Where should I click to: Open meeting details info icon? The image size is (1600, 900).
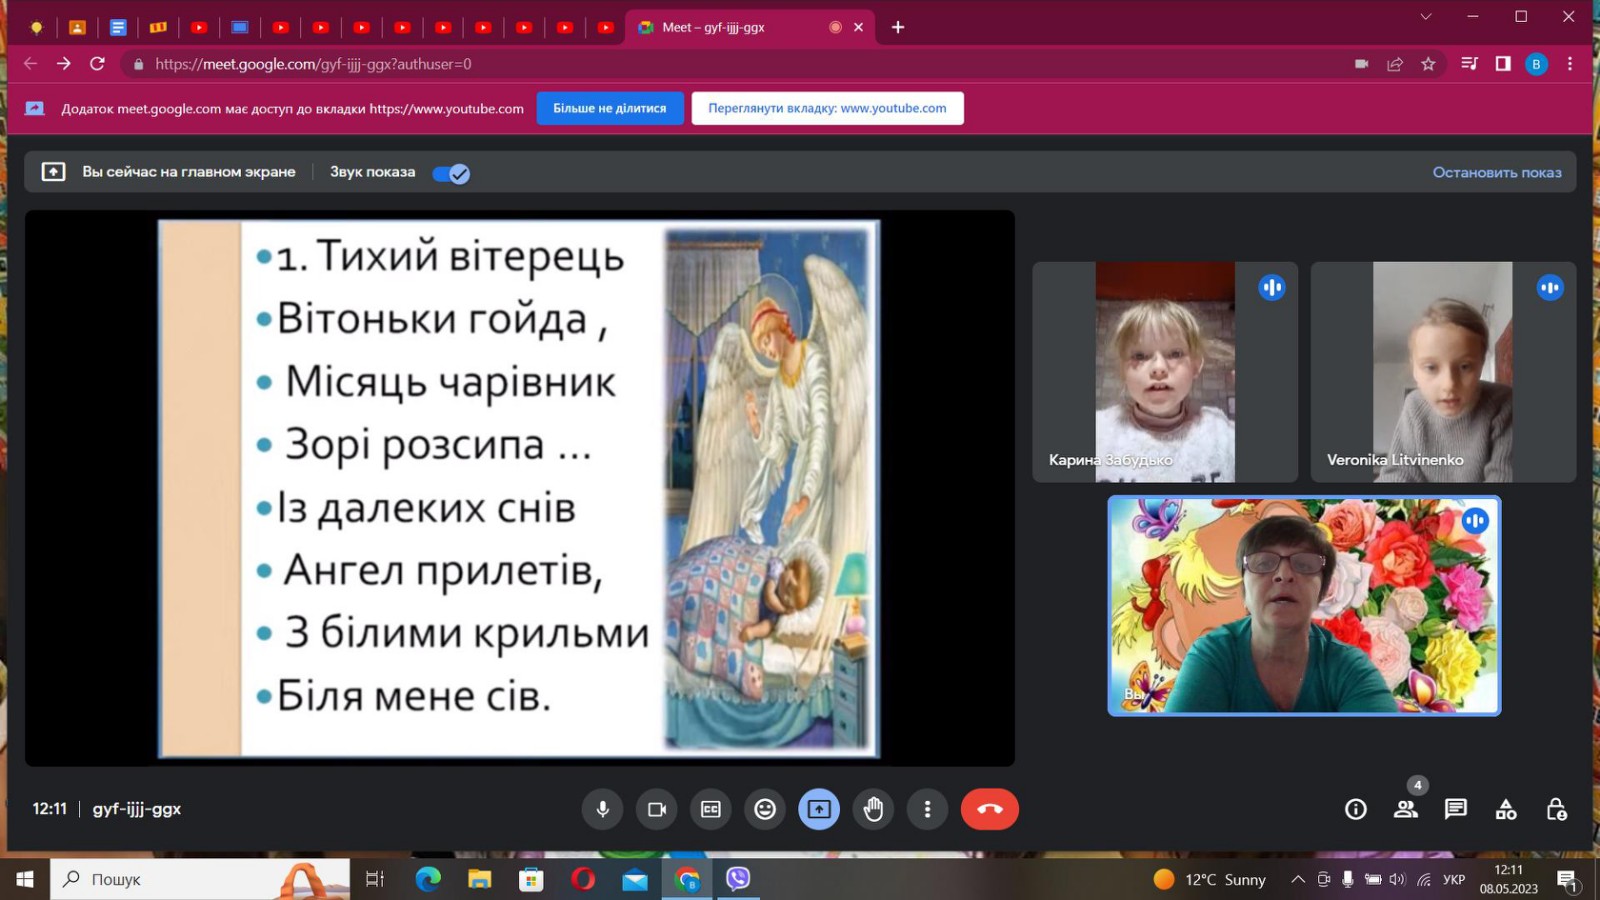(x=1356, y=809)
